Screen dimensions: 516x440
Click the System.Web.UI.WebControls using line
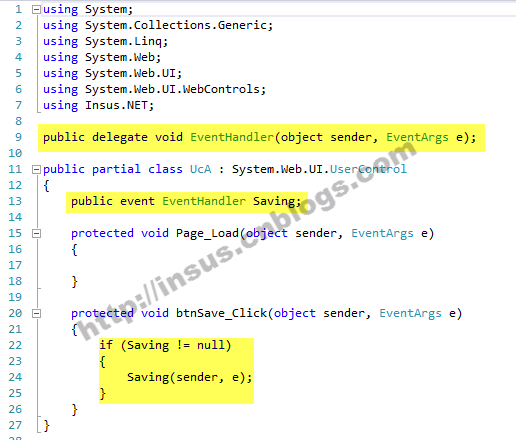[154, 89]
